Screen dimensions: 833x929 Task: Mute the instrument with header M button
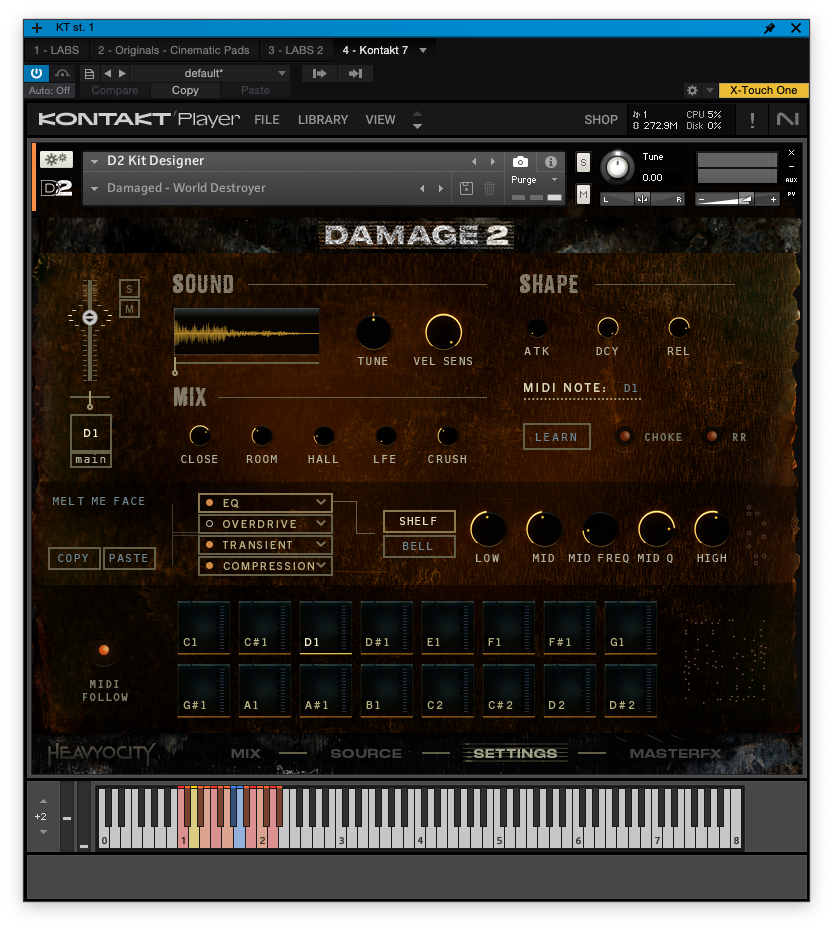[x=583, y=194]
